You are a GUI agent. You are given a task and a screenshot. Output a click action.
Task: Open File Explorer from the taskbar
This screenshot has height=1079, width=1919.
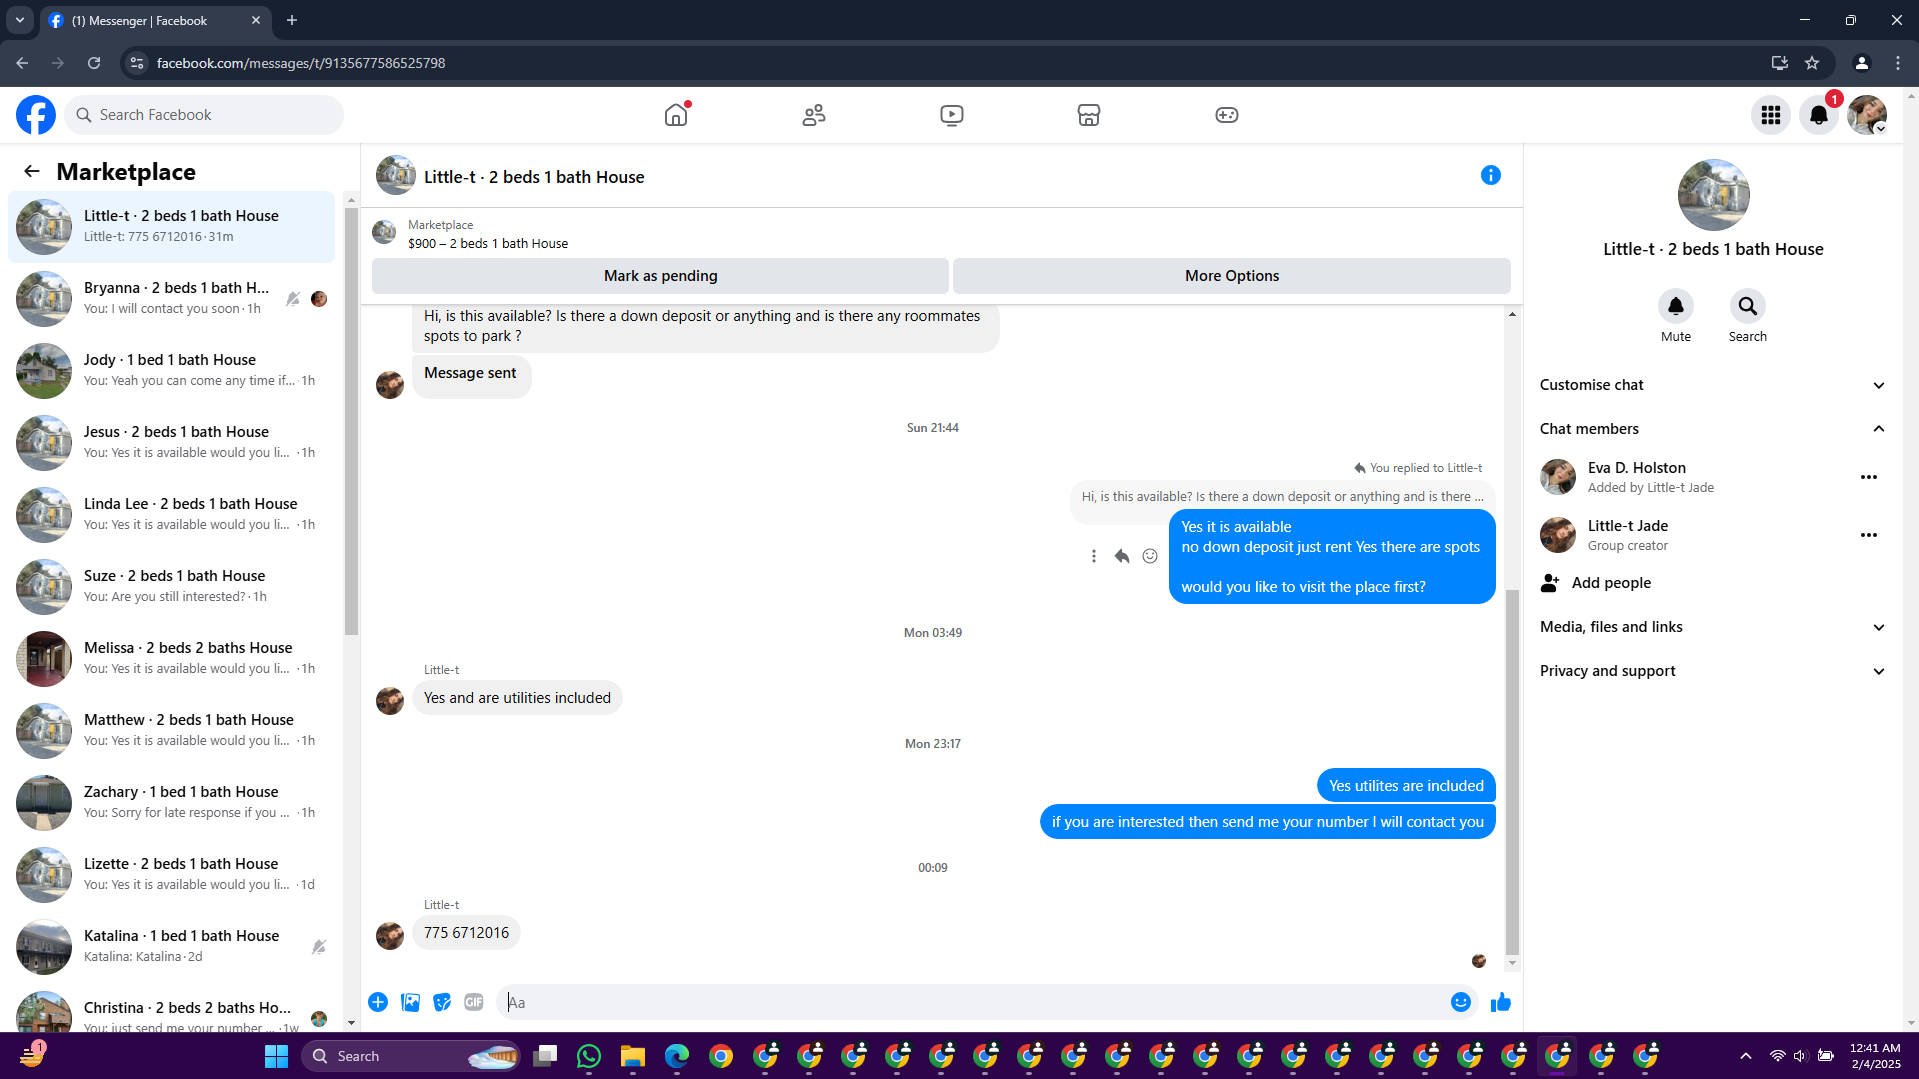tap(633, 1056)
